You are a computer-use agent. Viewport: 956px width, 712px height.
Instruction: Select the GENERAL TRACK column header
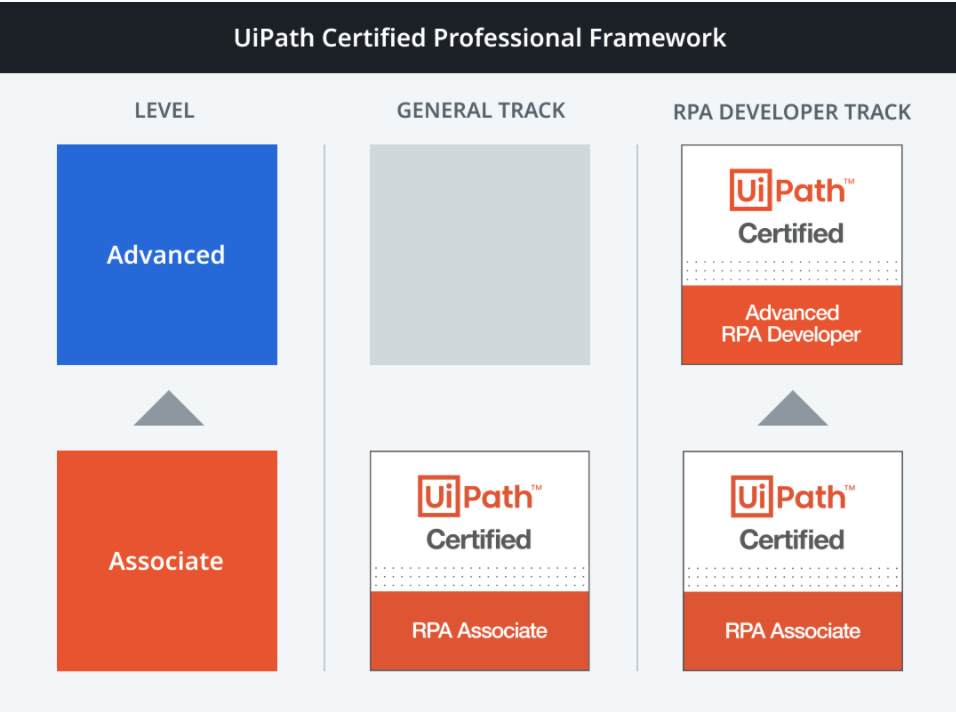coord(481,110)
